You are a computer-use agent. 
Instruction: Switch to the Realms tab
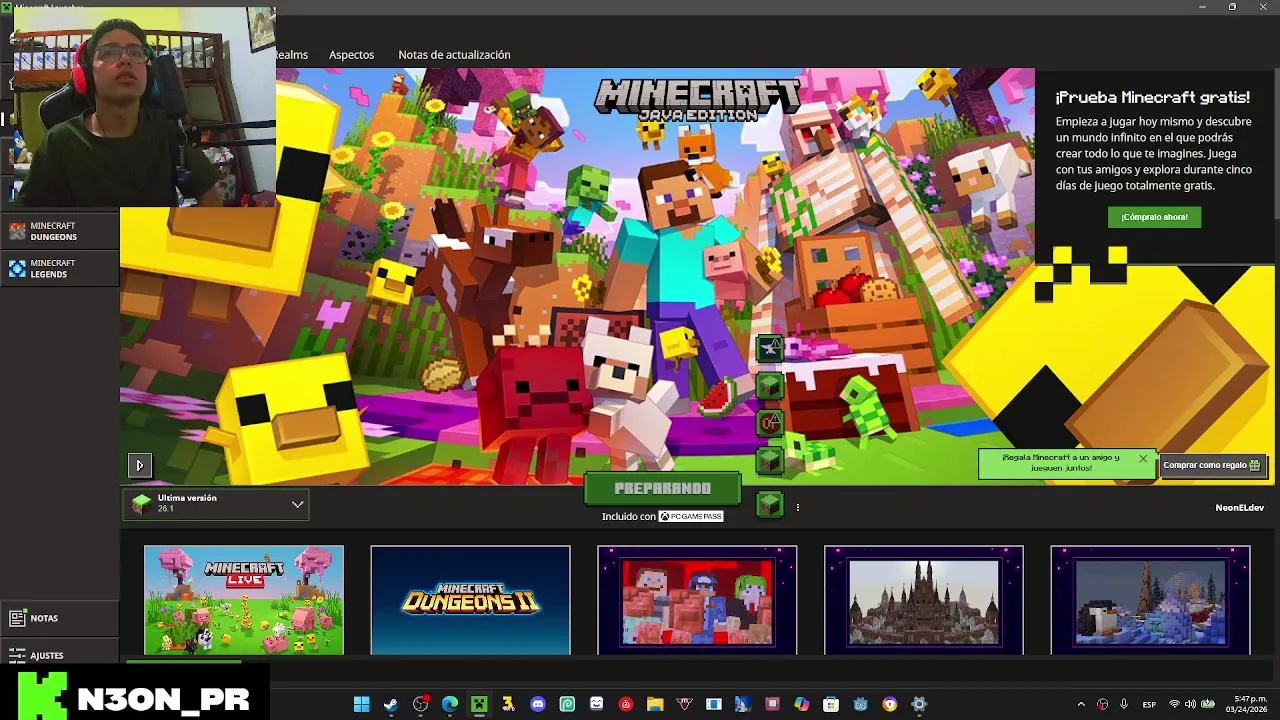292,55
